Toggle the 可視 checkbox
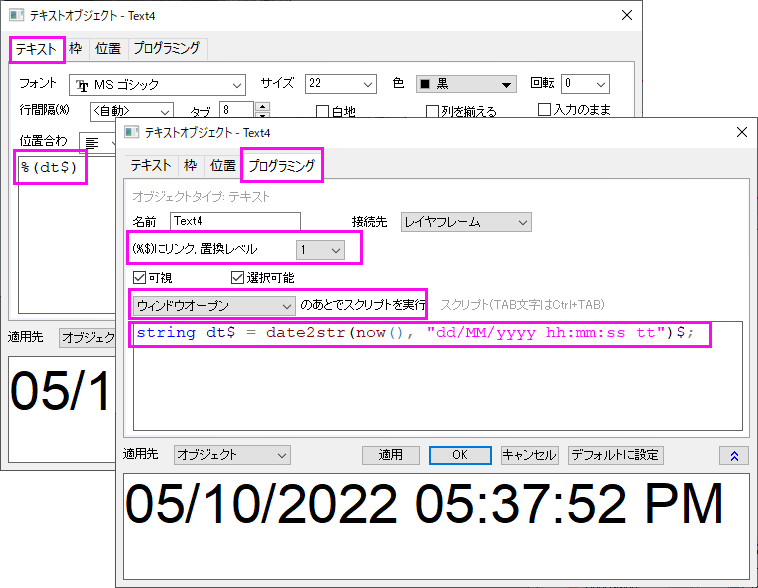This screenshot has height=588, width=758. coord(139,278)
